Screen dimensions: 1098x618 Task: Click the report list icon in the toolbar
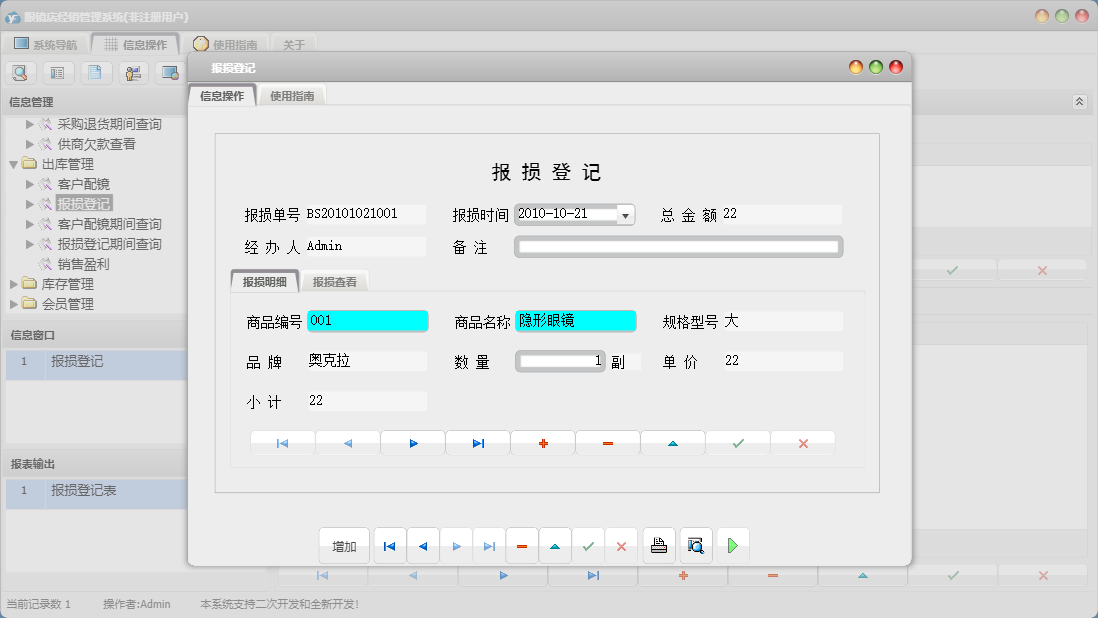57,72
